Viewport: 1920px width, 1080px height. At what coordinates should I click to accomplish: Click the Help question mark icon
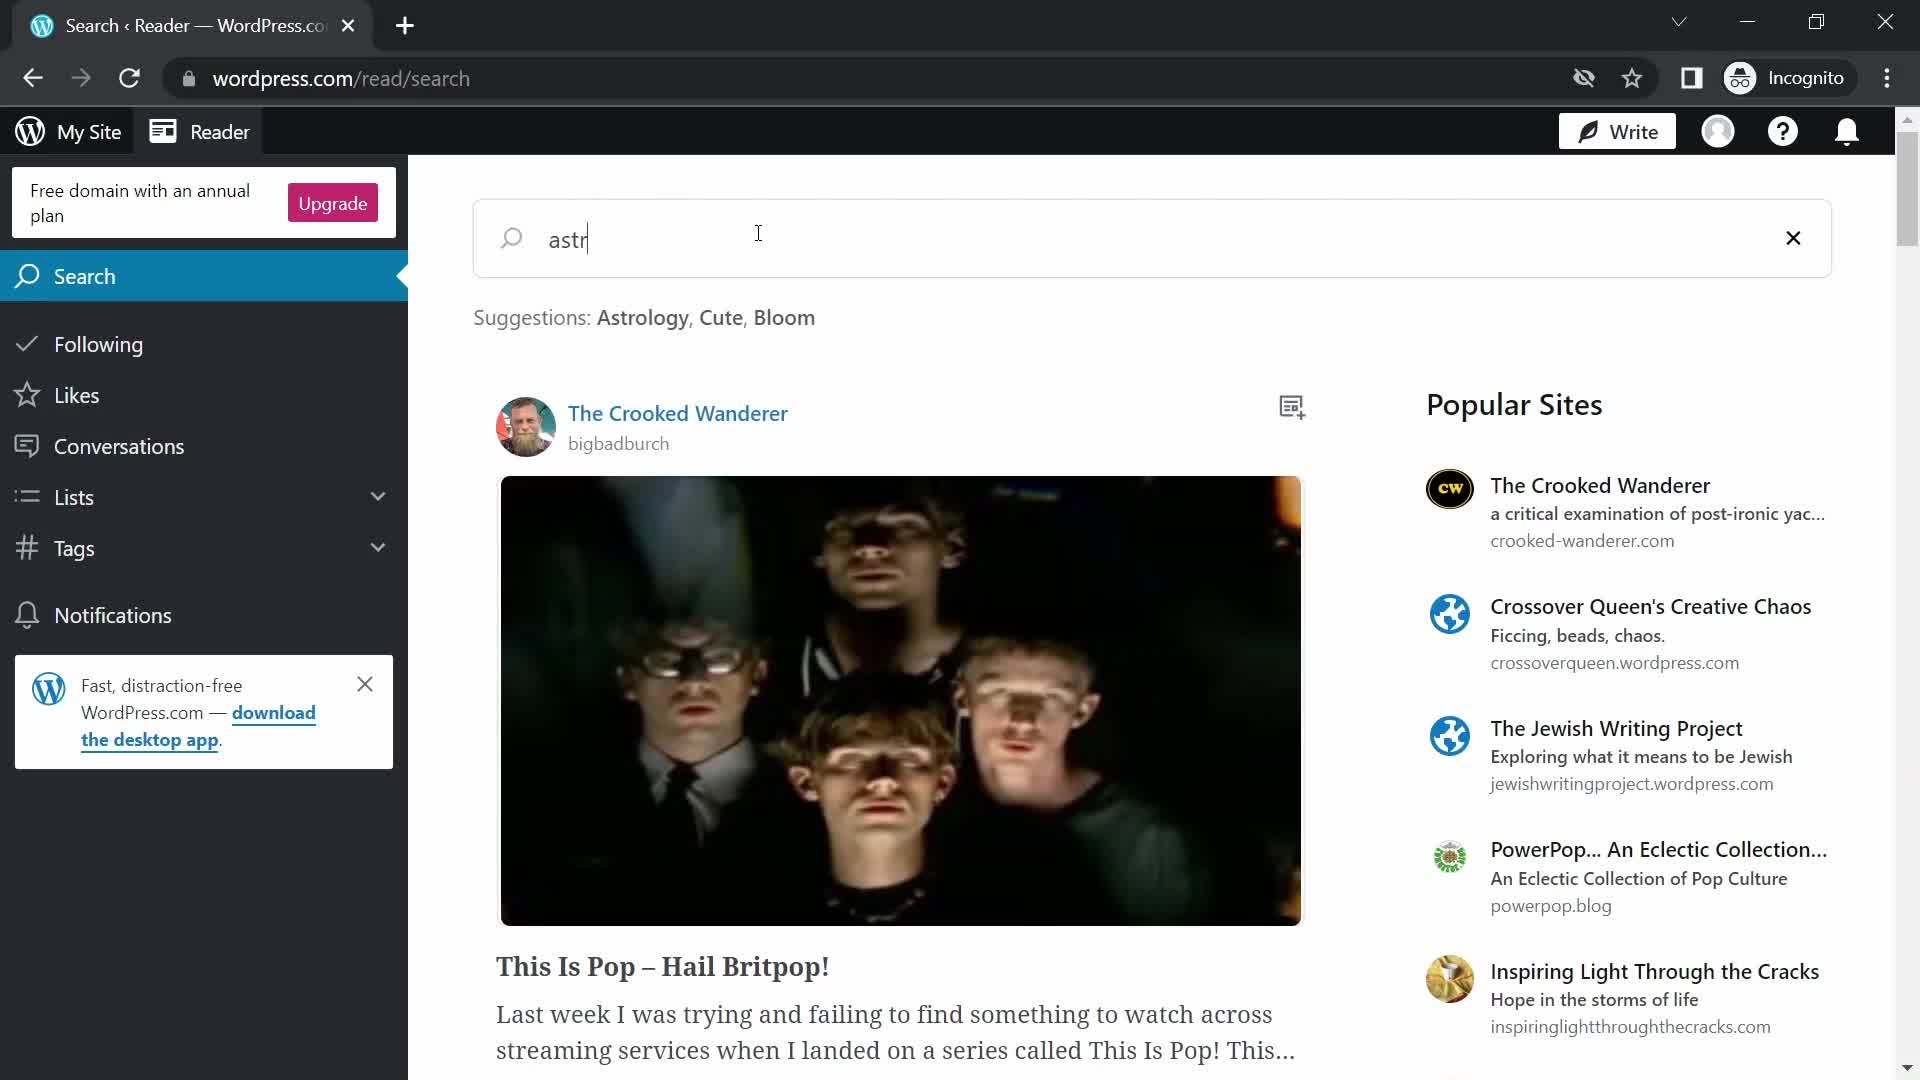[1783, 132]
